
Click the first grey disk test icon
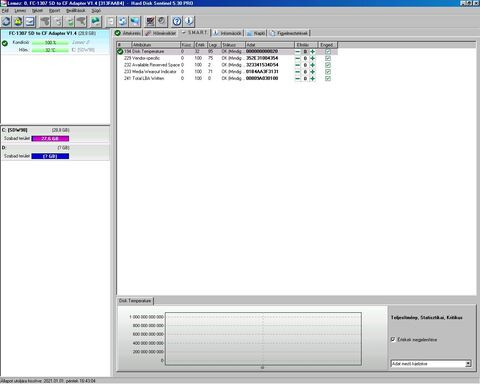[x=45, y=22]
